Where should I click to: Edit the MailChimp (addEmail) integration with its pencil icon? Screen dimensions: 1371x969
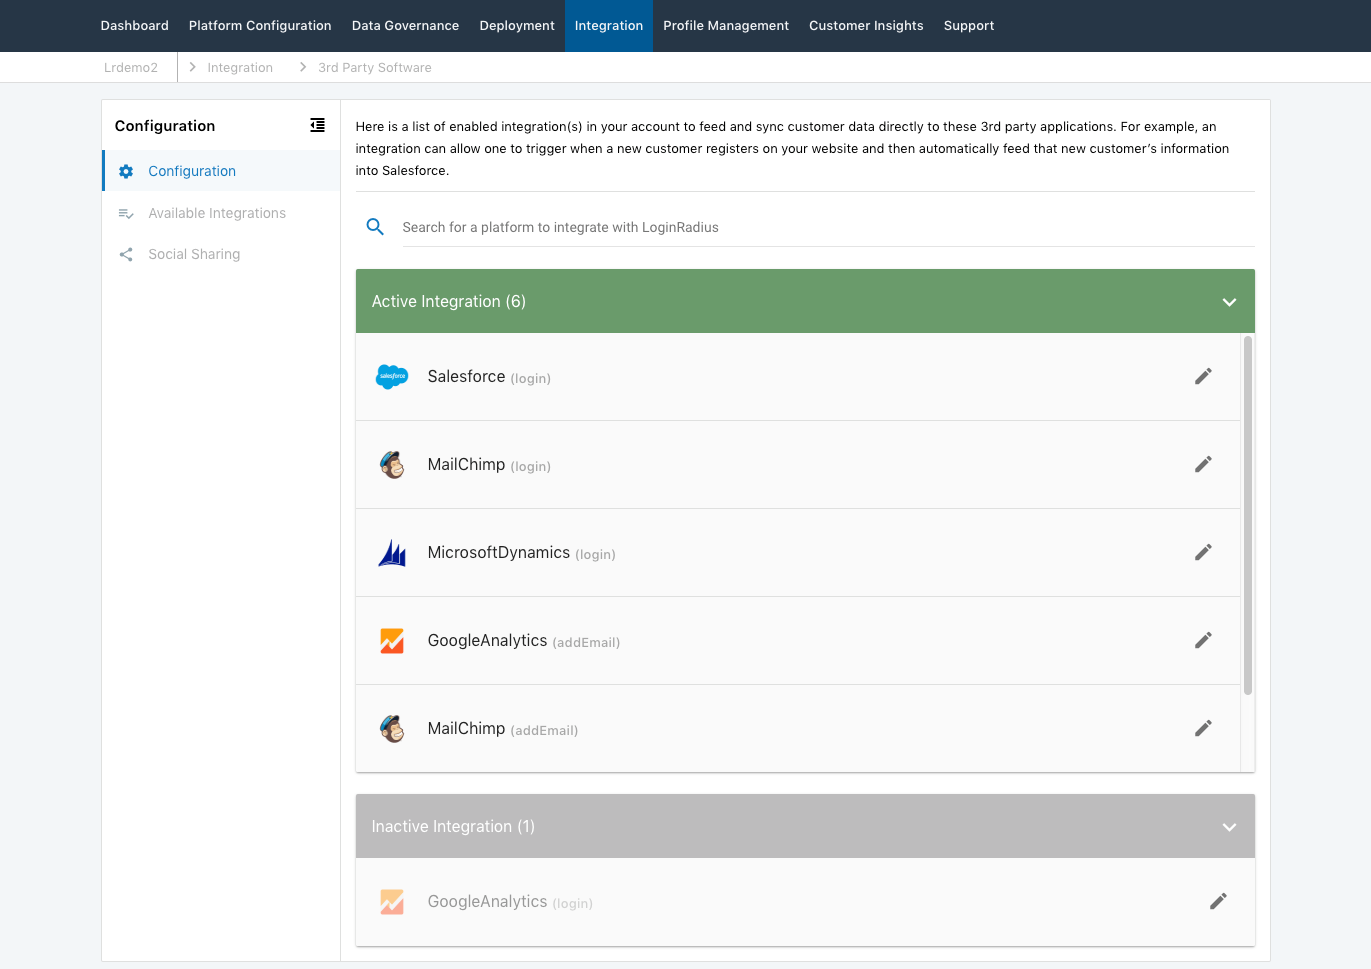[1203, 728]
